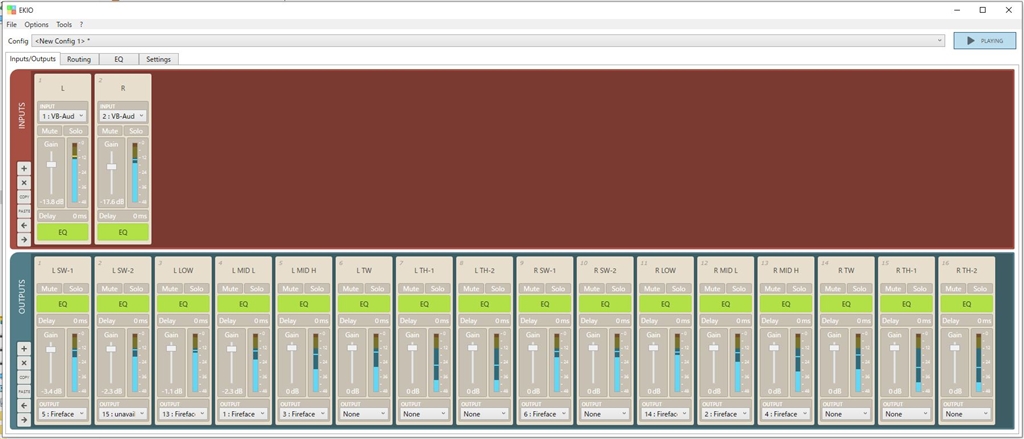Solo the R input channel
Image resolution: width=1024 pixels, height=439 pixels.
coord(136,131)
